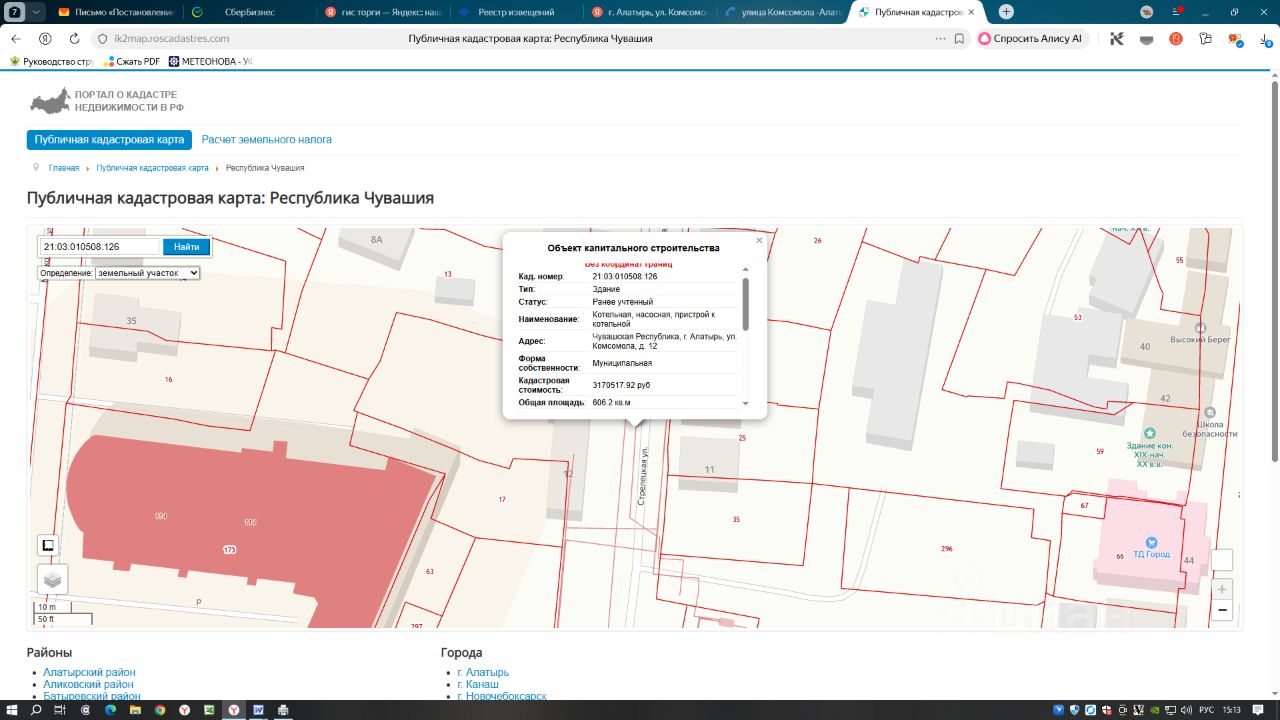The image size is (1280, 720).
Task: Switch to the улица Комсомола tab
Action: [782, 12]
